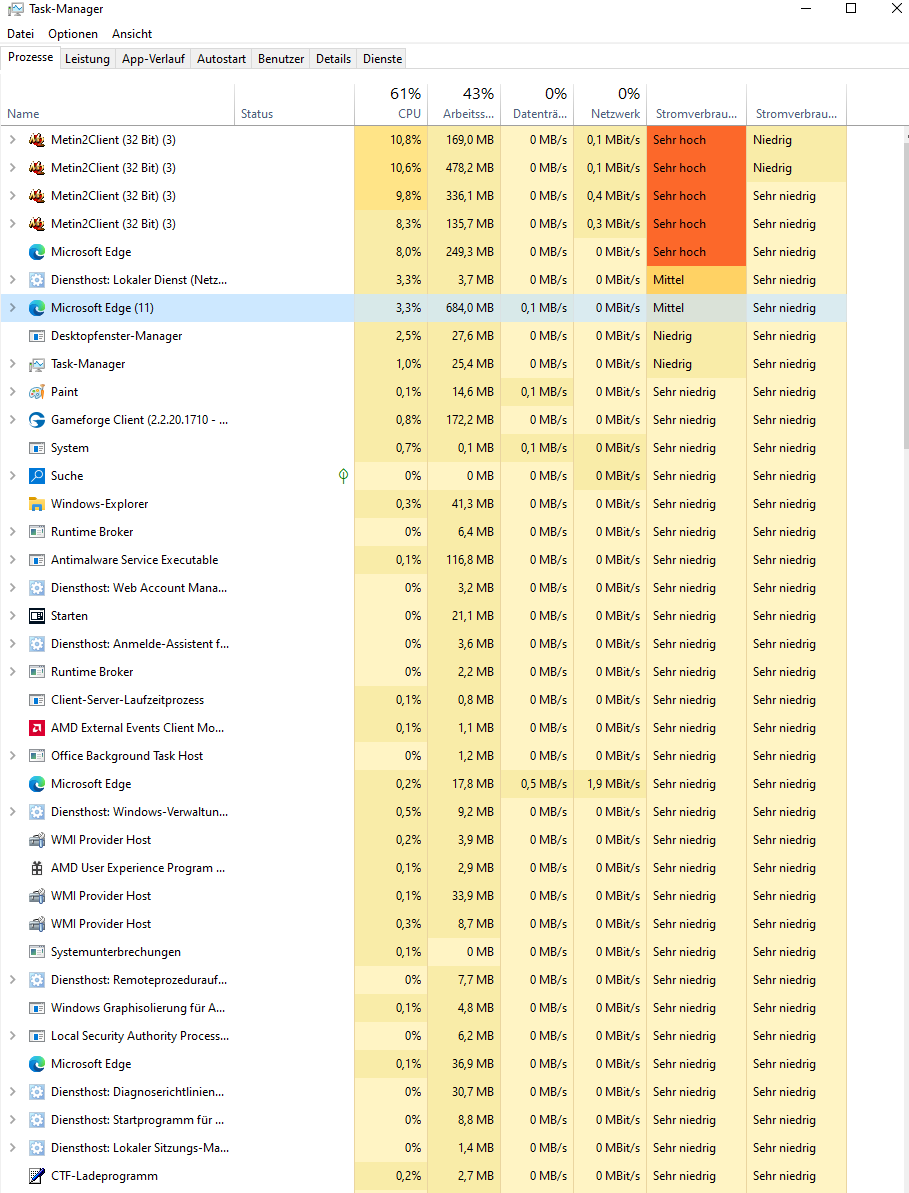Switch to the App-Verlauf tab
Viewport: 909px width, 1193px height.
(x=154, y=59)
